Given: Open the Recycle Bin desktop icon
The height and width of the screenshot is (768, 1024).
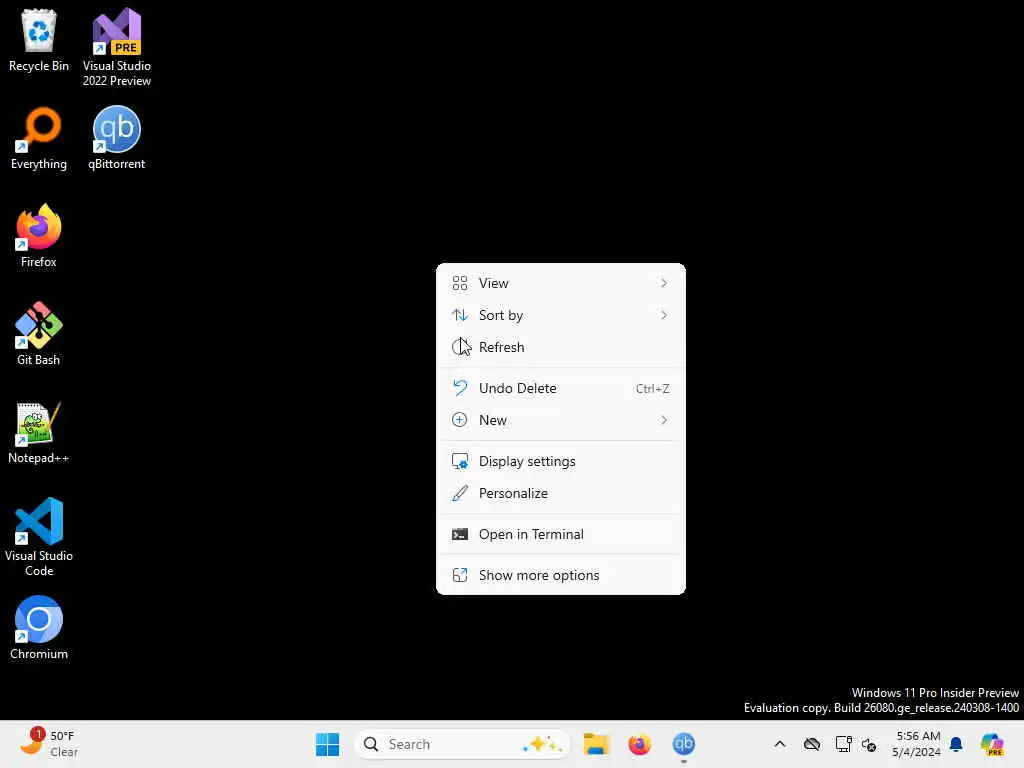Looking at the screenshot, I should (x=39, y=40).
